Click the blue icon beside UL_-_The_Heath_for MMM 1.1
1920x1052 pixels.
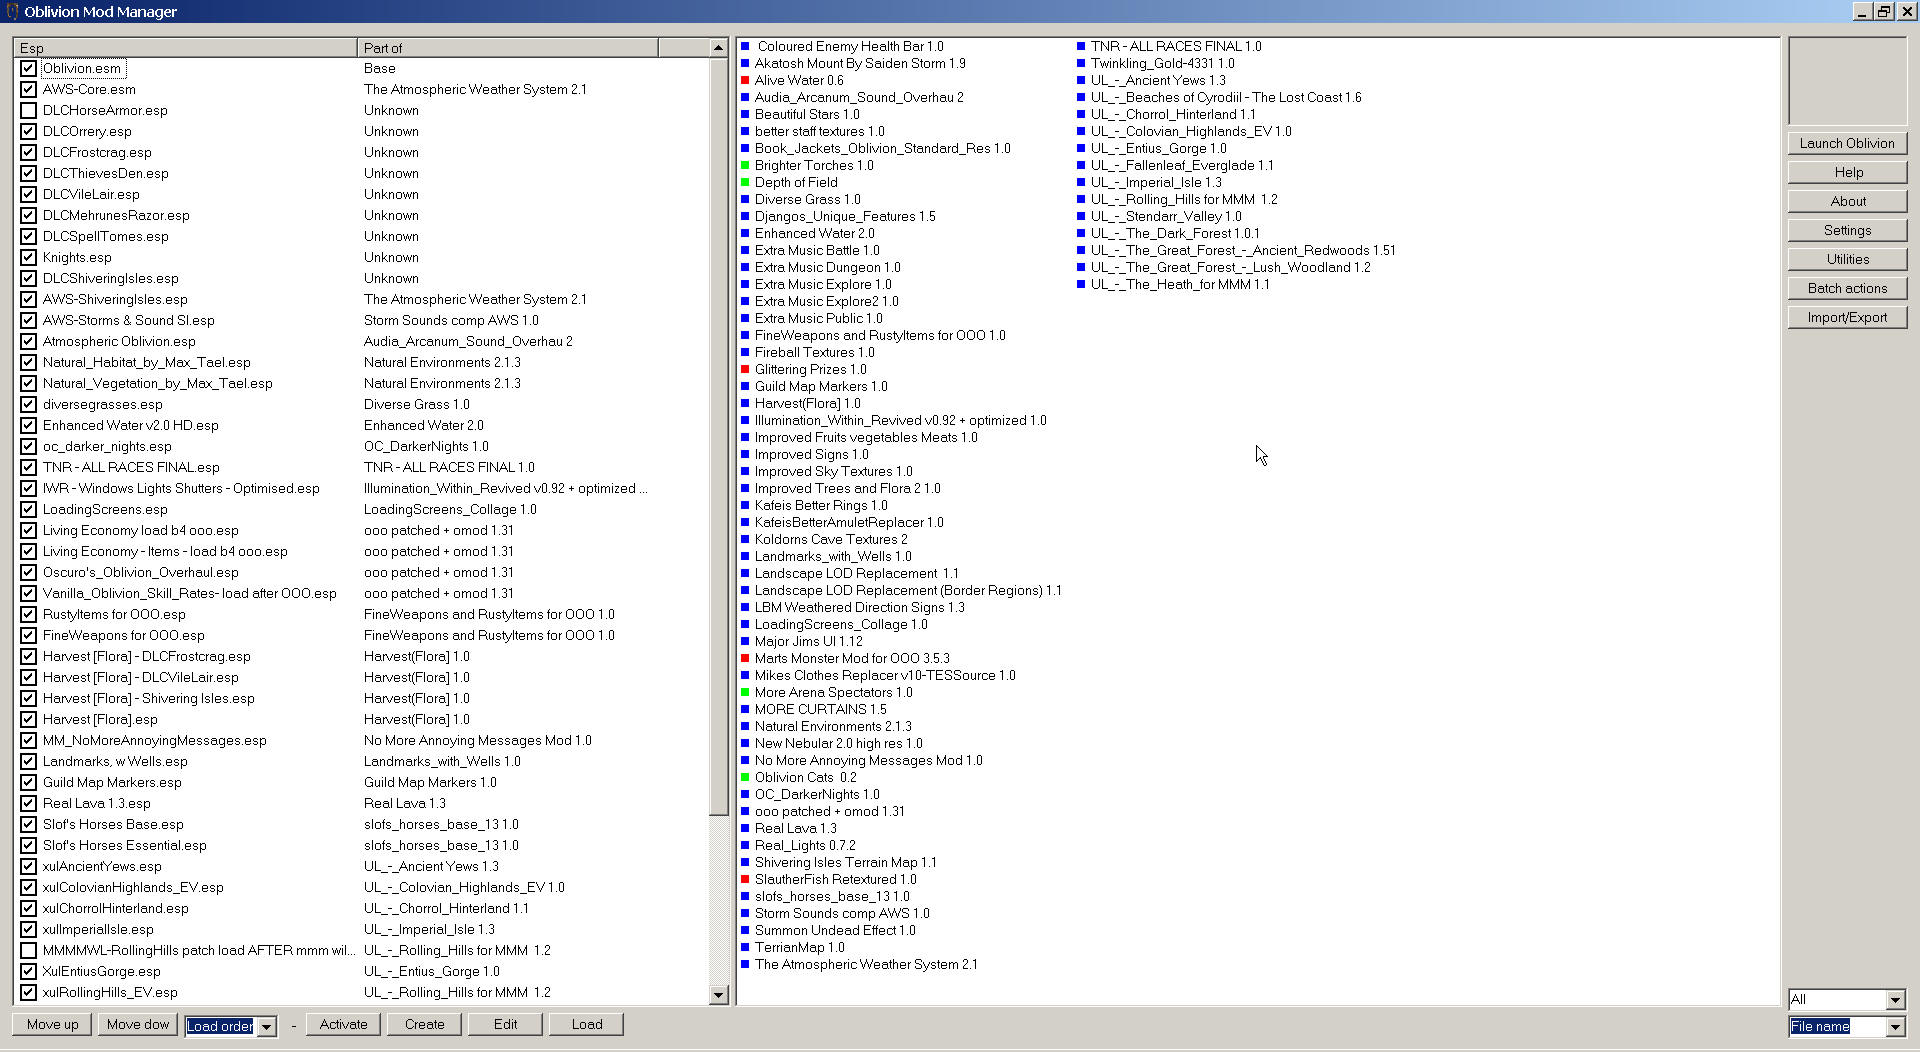(x=1081, y=284)
